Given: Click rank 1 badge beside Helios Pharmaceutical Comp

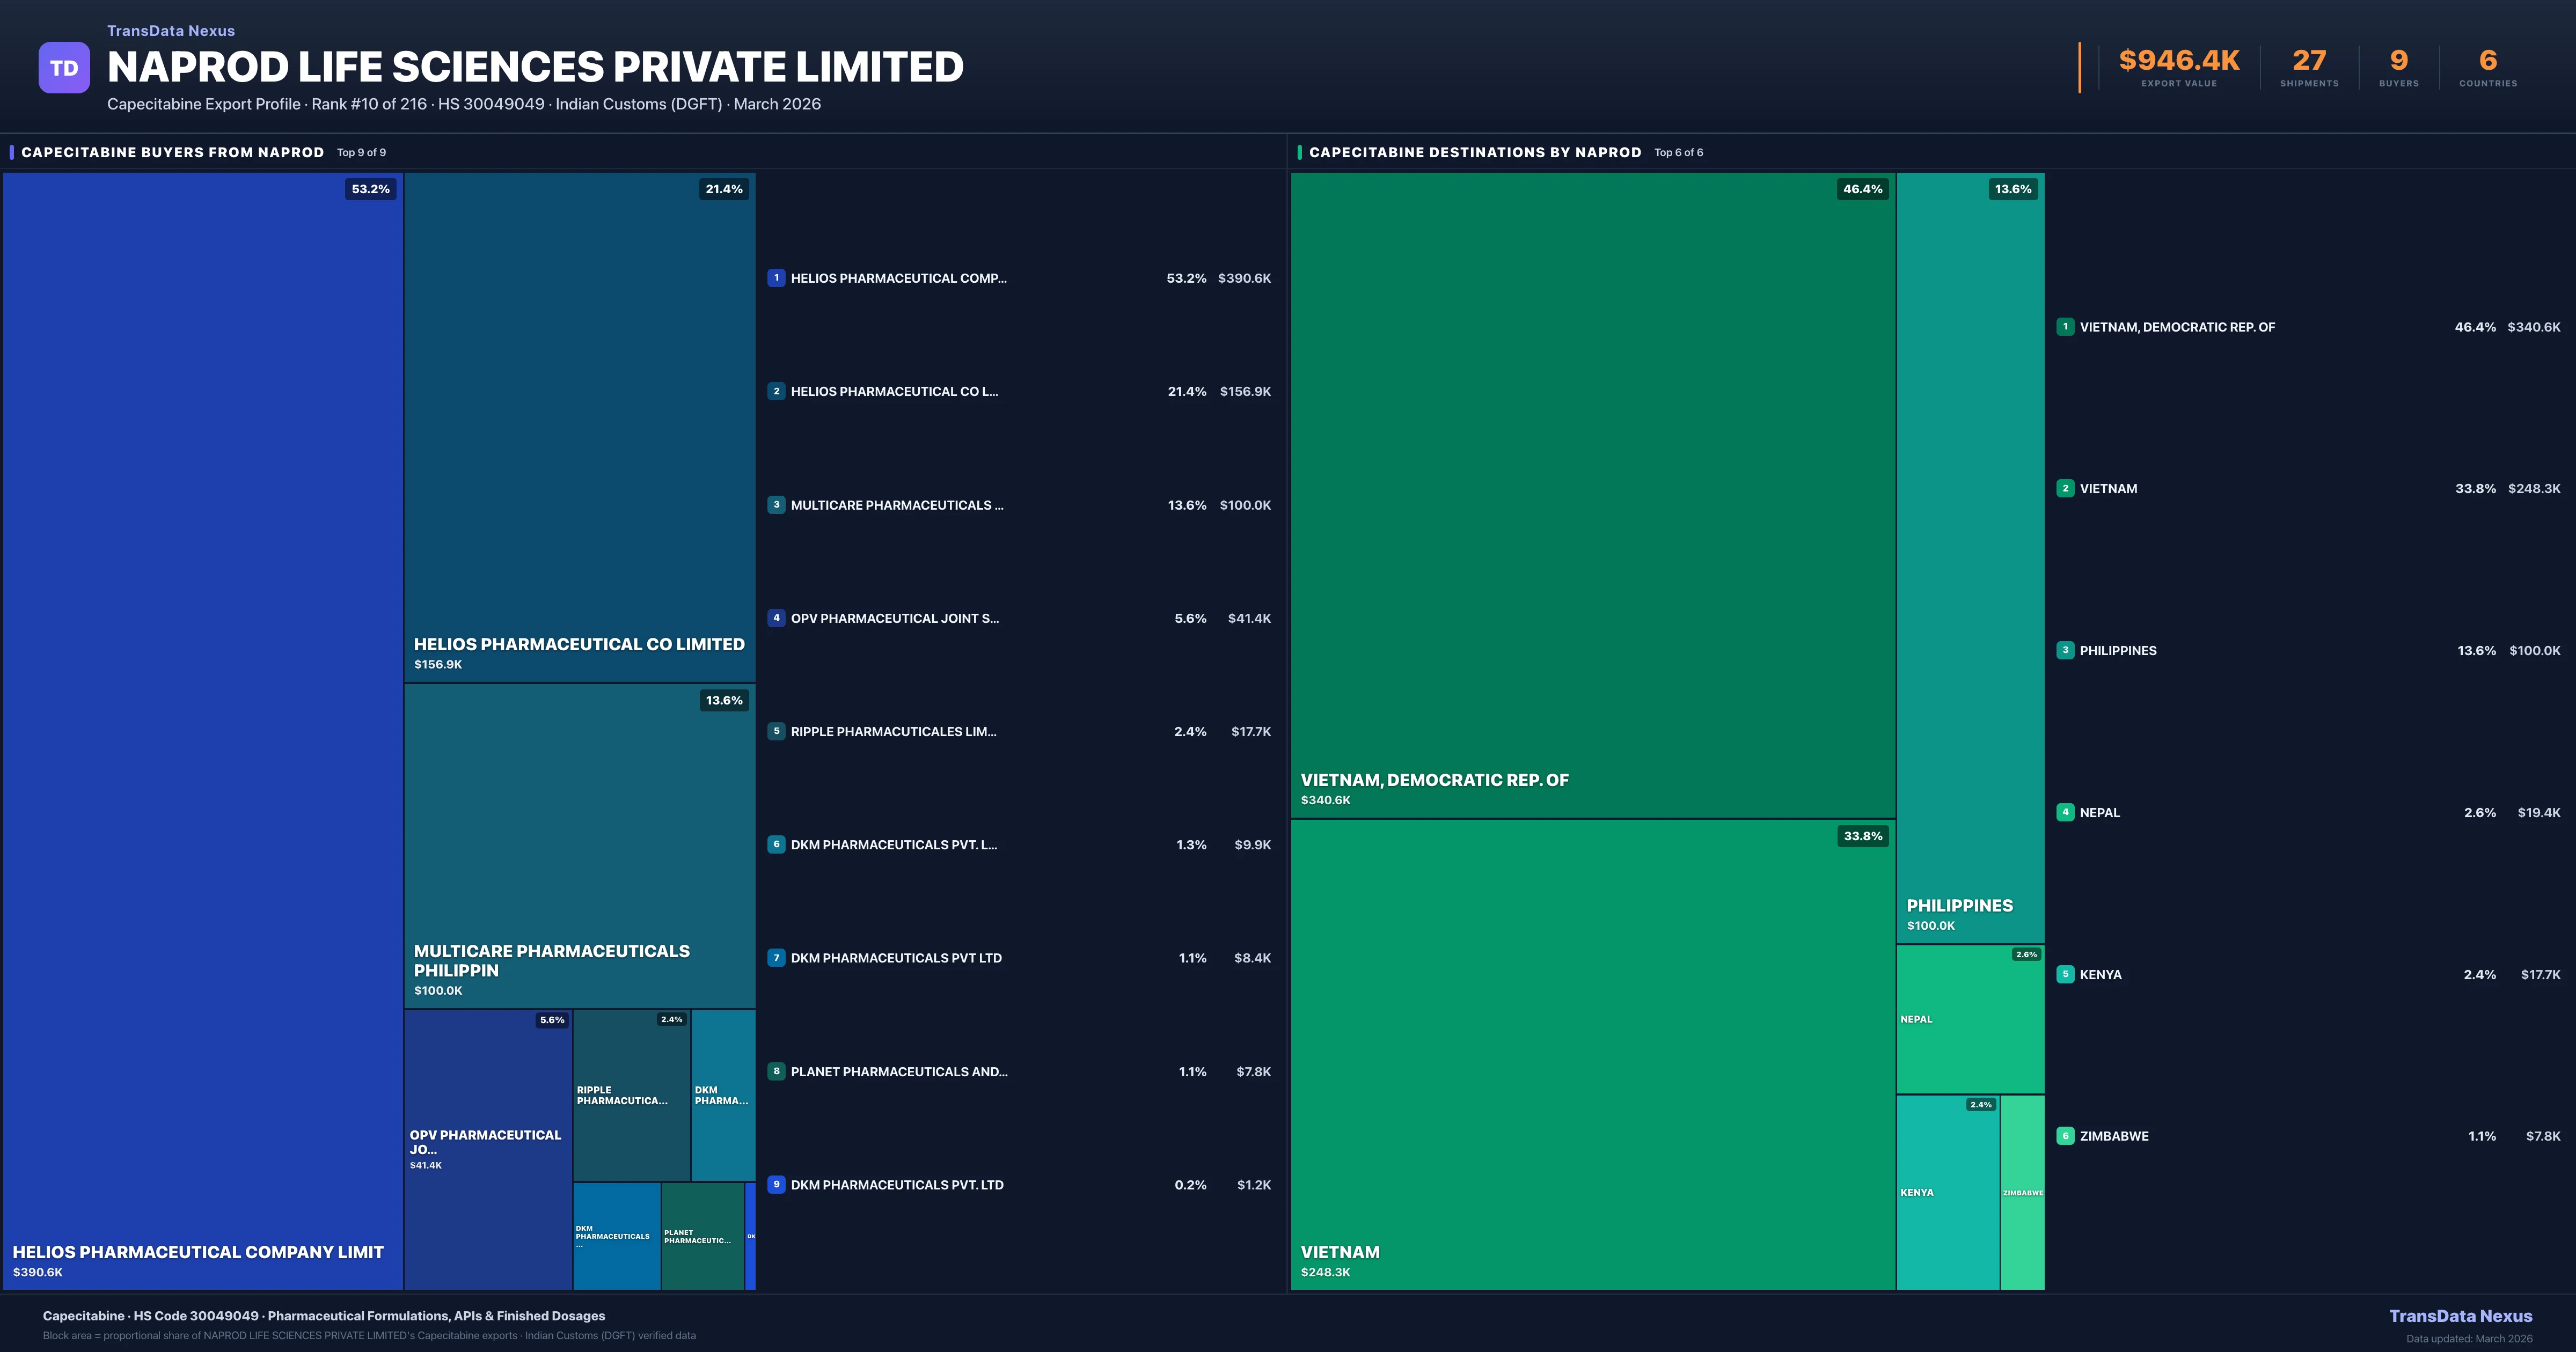Looking at the screenshot, I should (776, 278).
